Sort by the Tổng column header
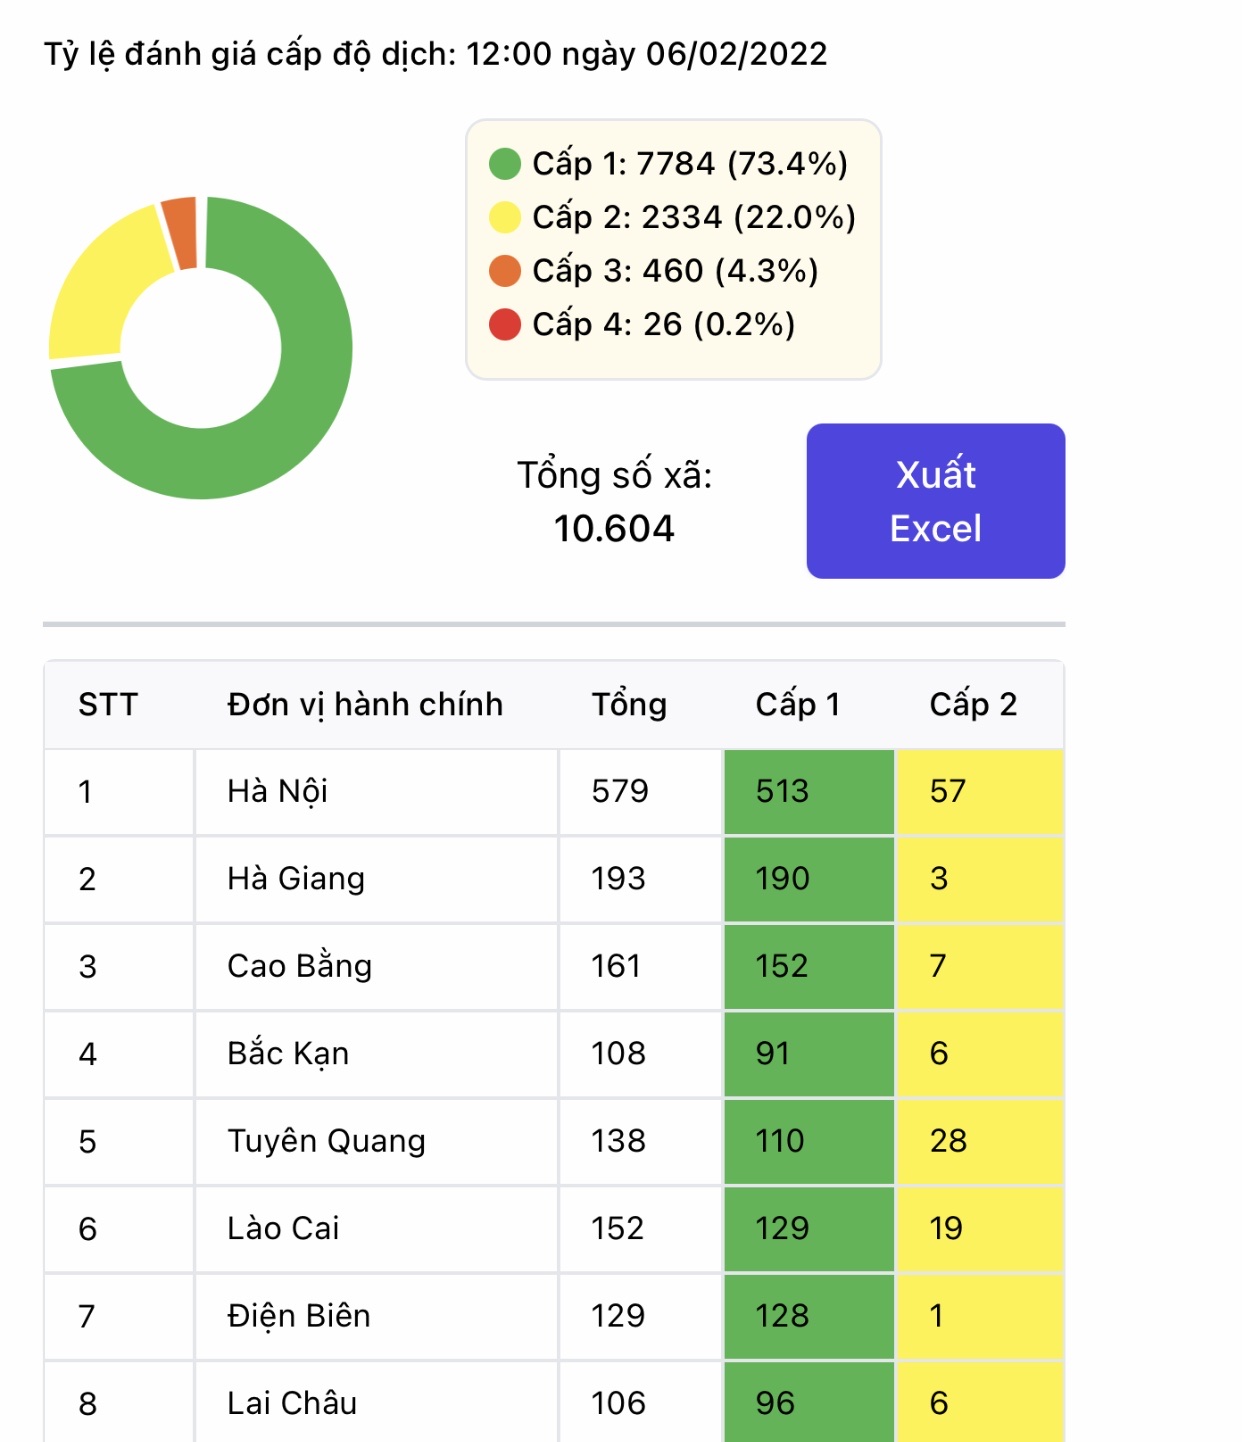This screenshot has width=1242, height=1442. point(629,705)
